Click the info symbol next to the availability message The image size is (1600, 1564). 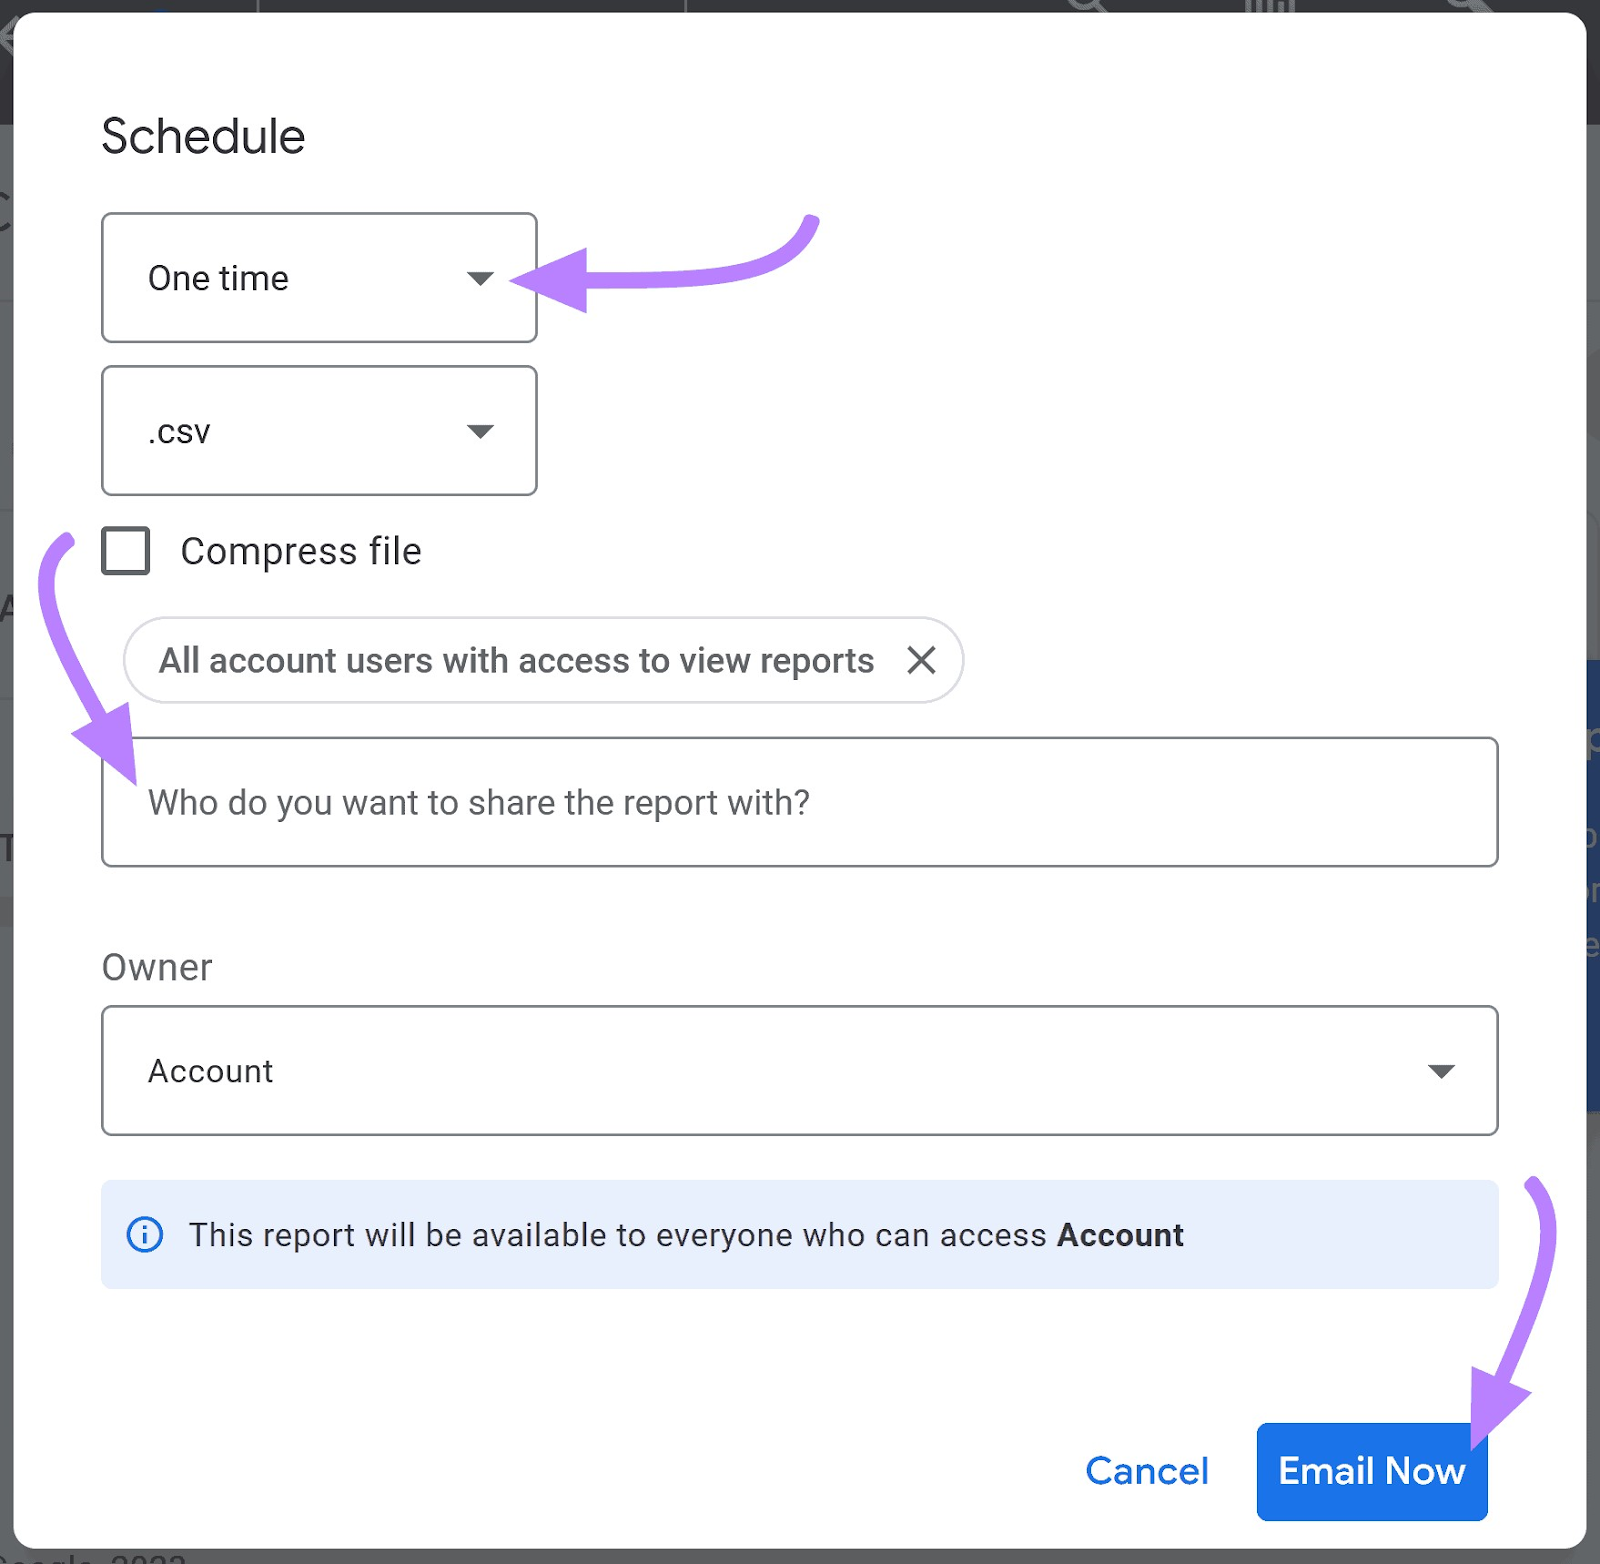(x=144, y=1235)
